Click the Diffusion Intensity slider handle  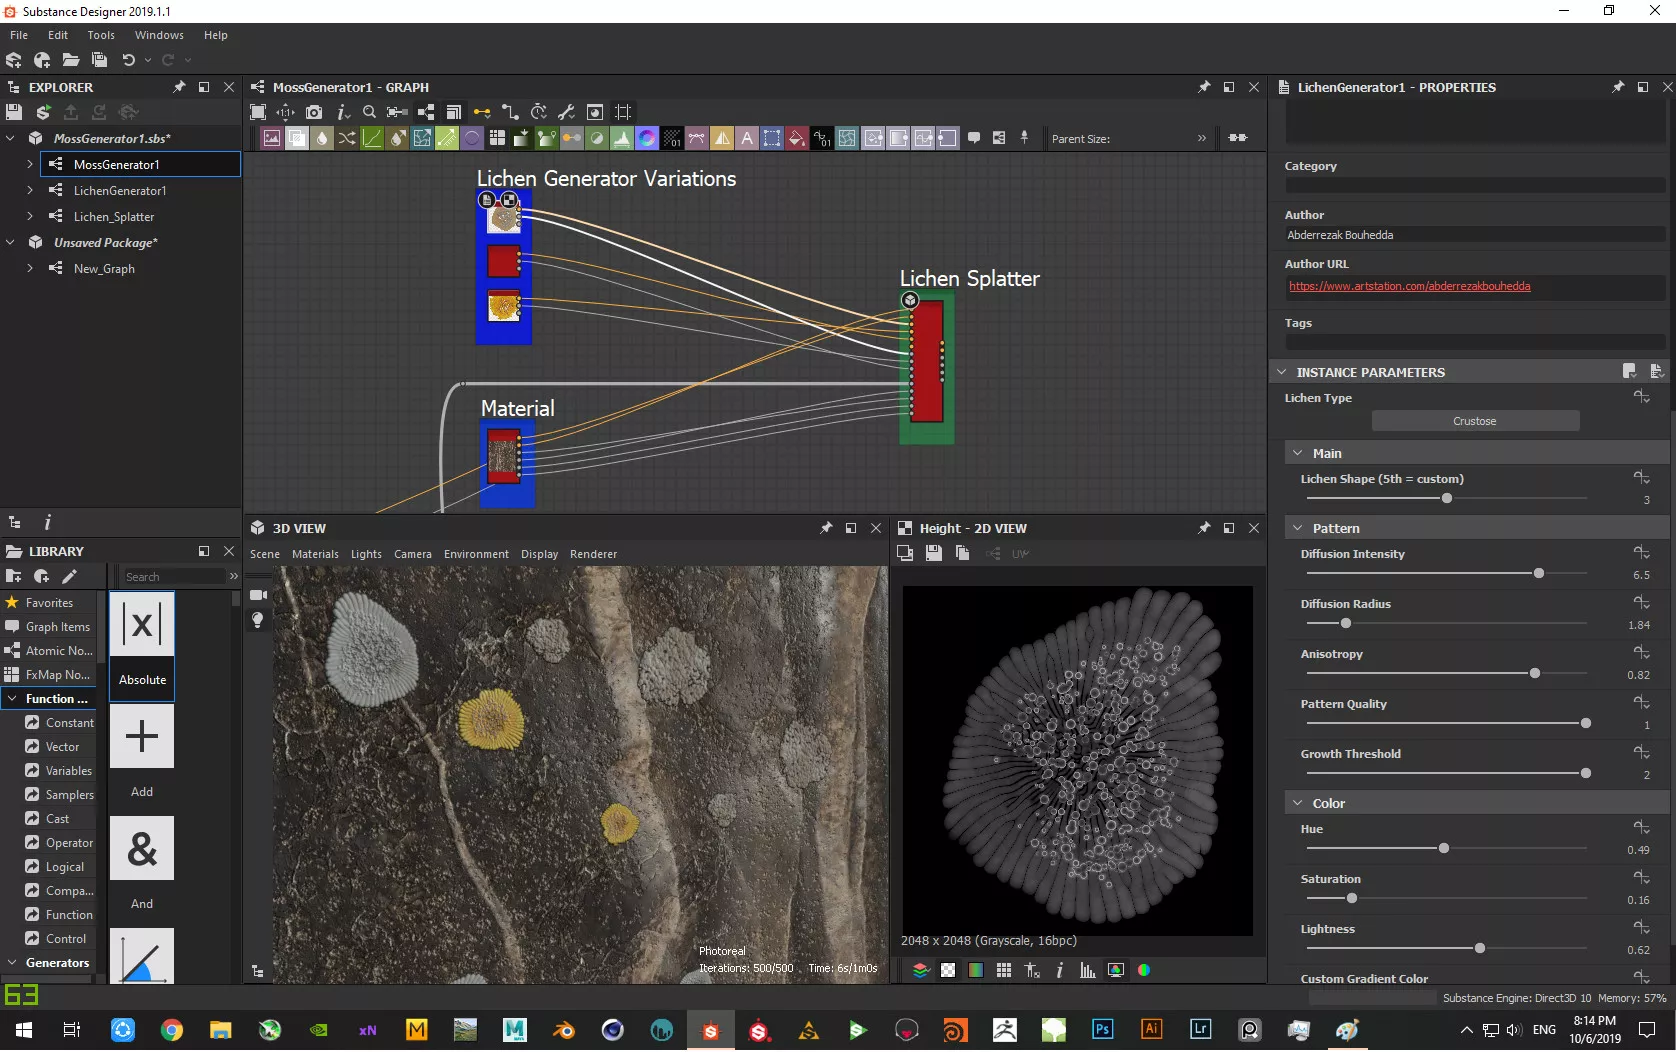(1538, 573)
